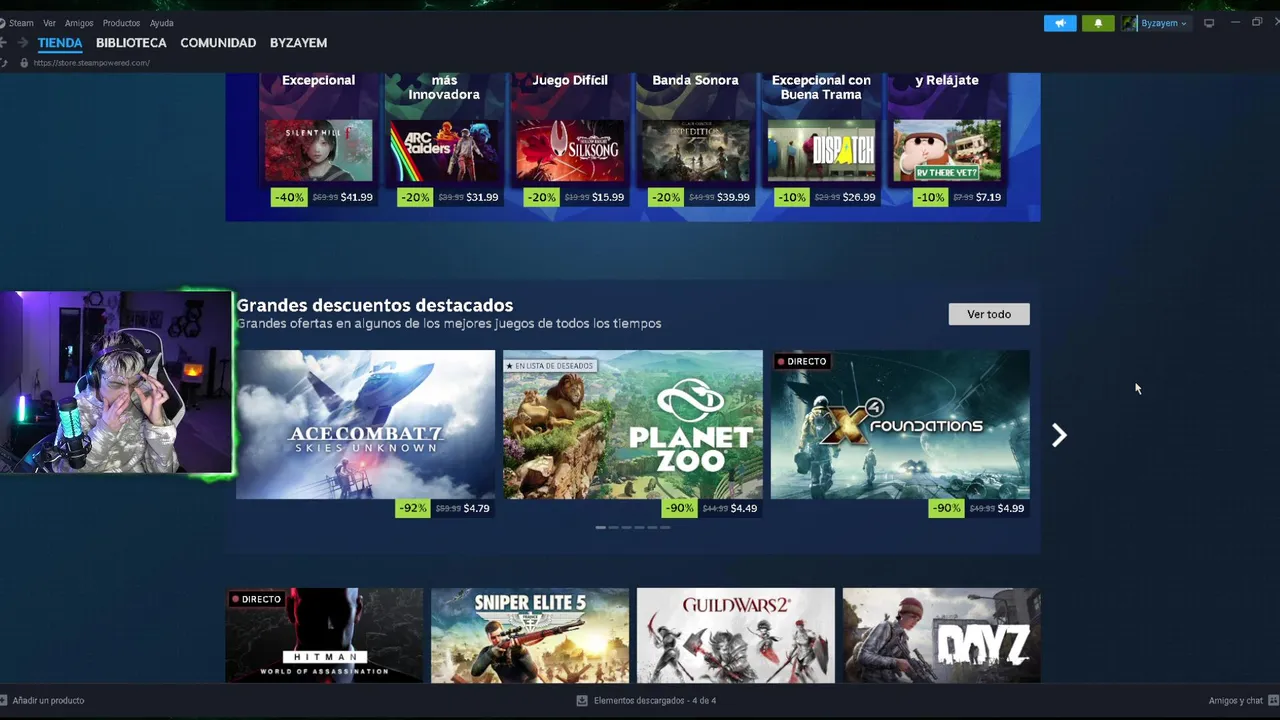Select the first carousel page dot
1280x720 pixels.
(x=600, y=527)
